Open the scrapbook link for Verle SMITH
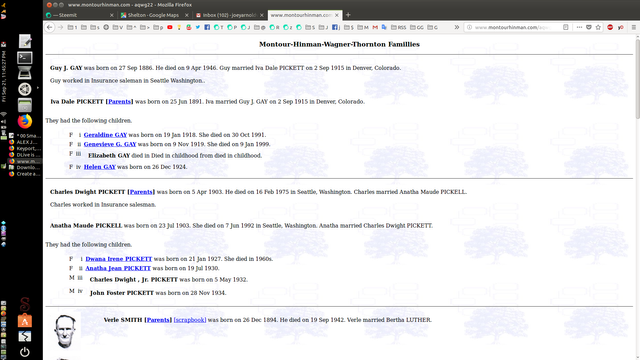 coord(190,320)
